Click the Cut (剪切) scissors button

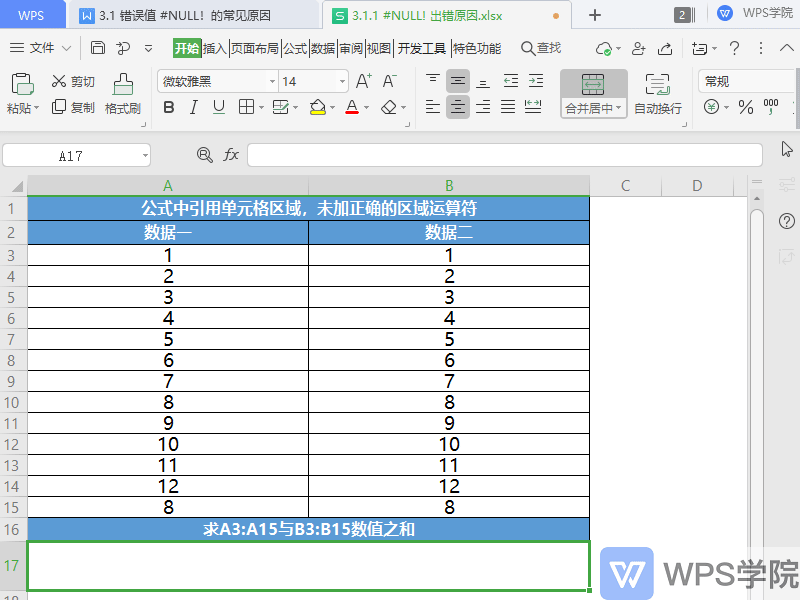coord(73,81)
